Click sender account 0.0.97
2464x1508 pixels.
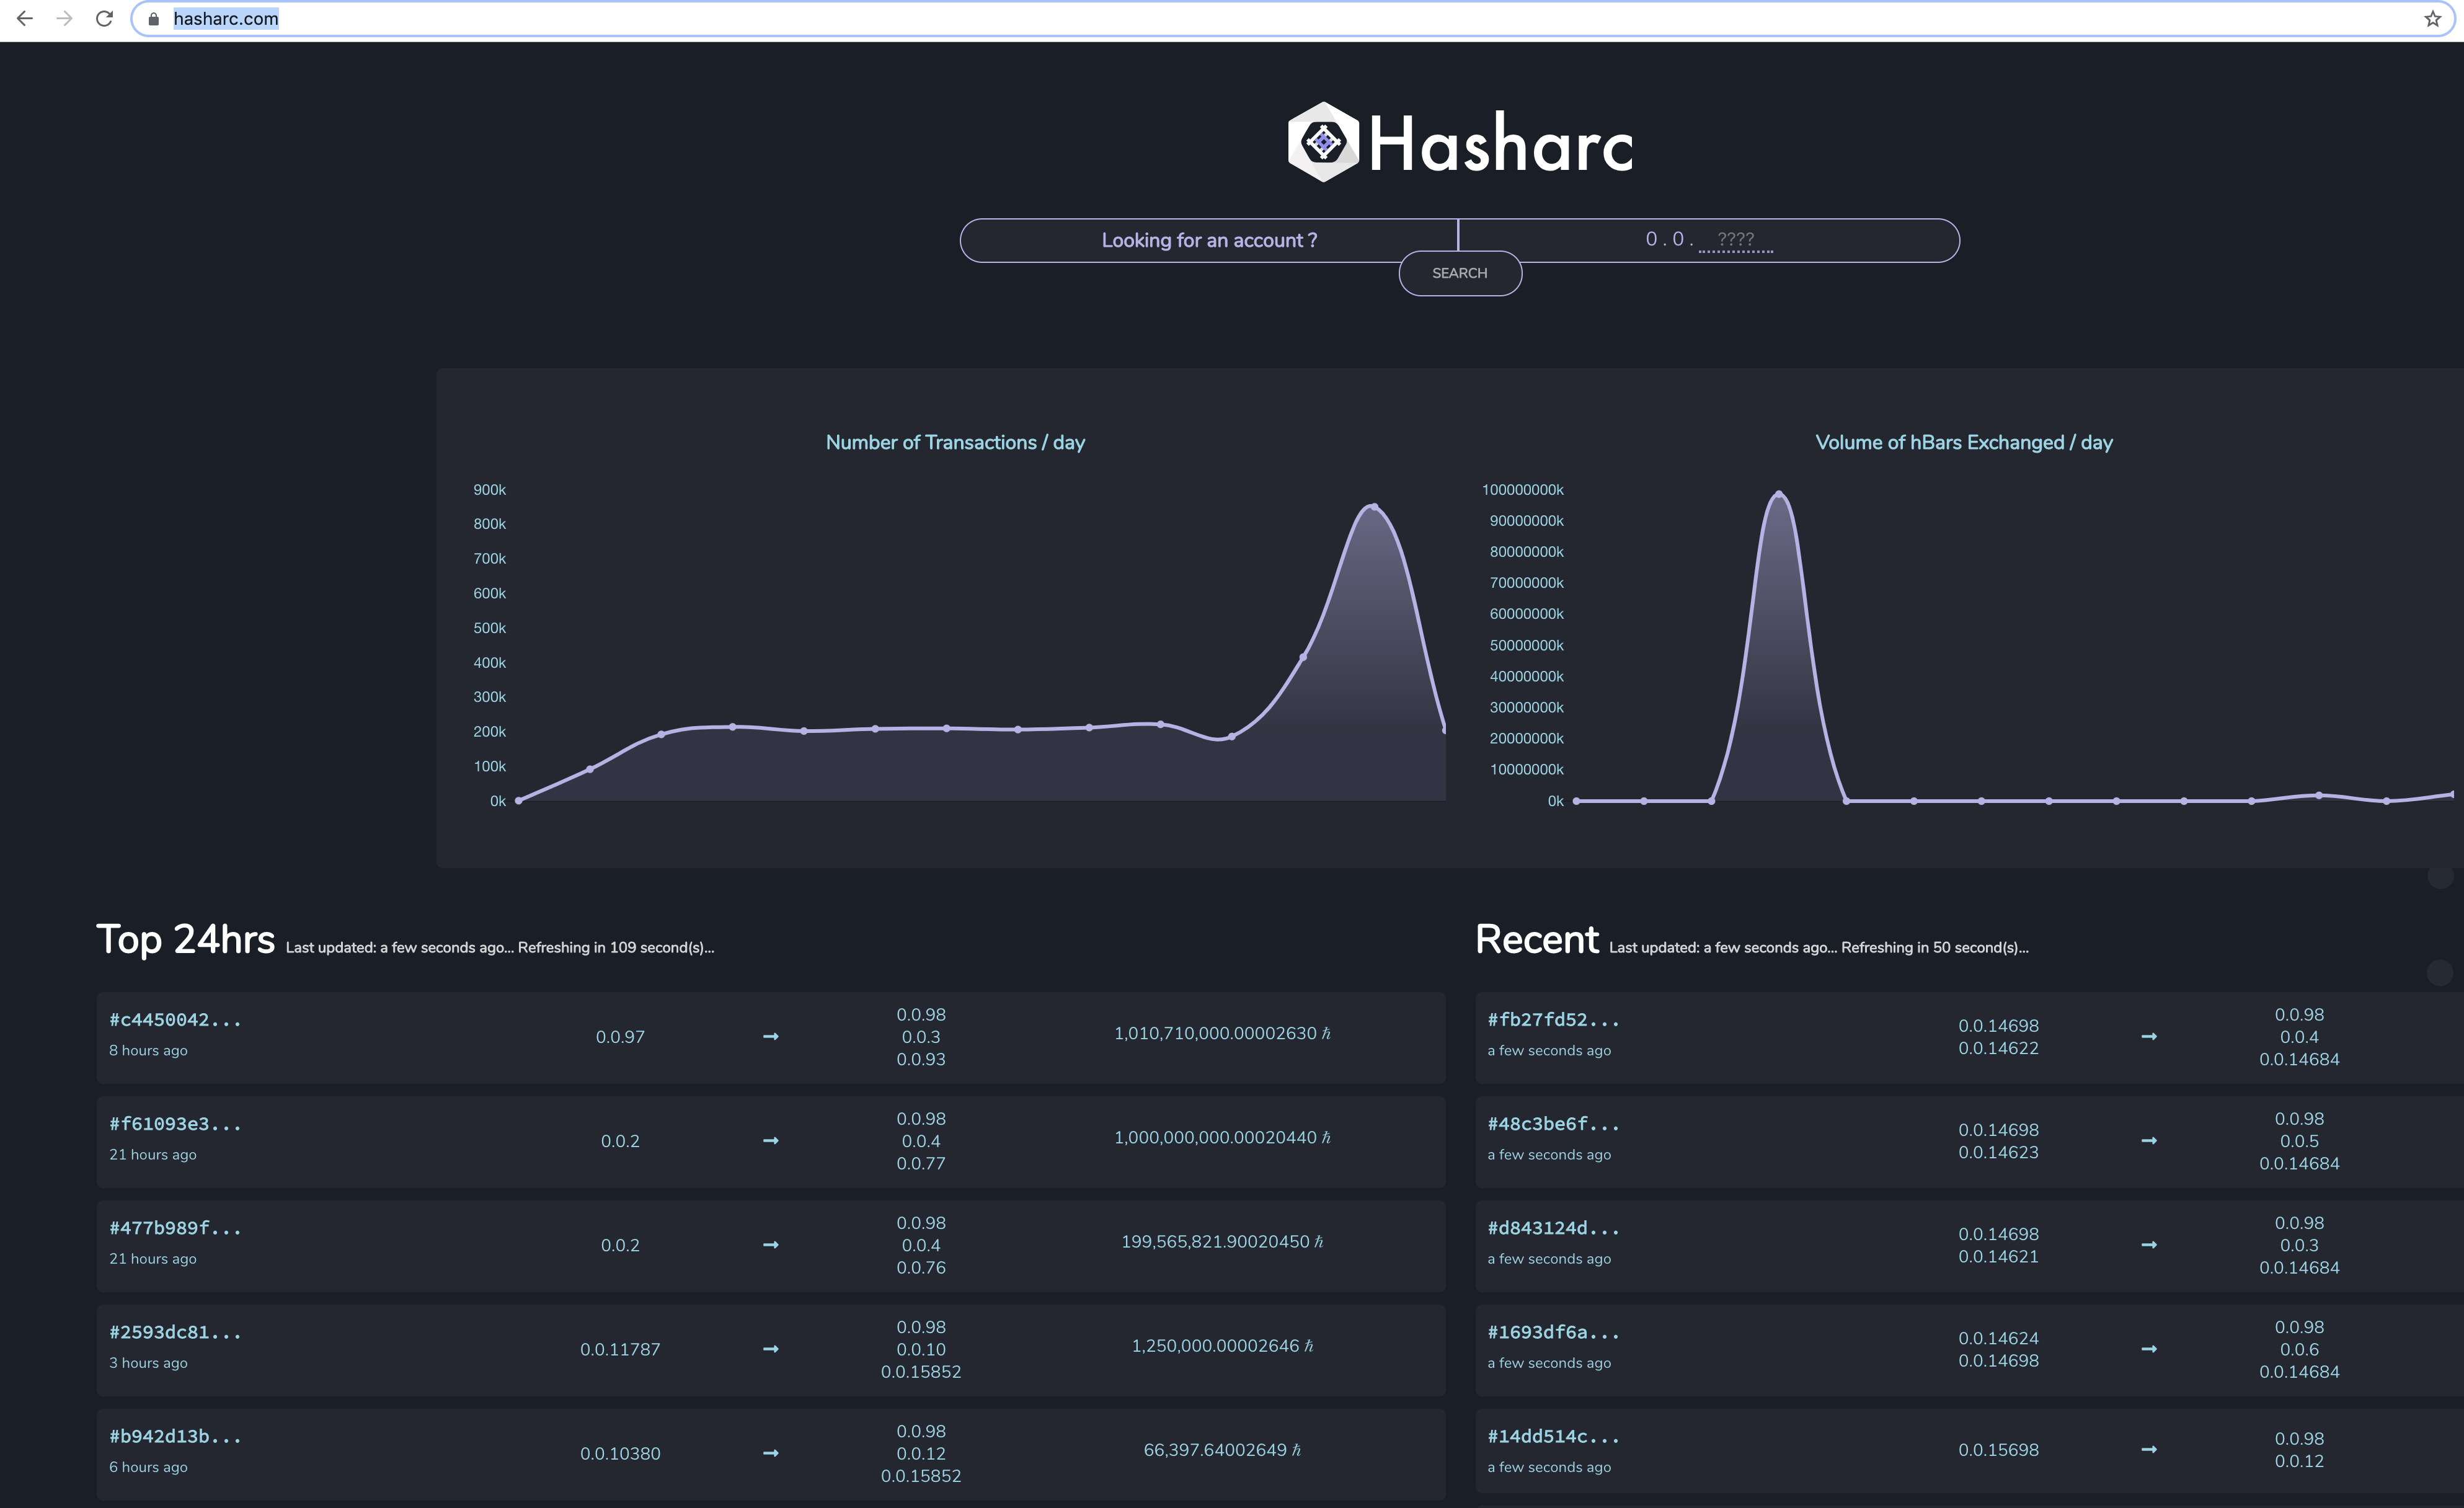[620, 1037]
